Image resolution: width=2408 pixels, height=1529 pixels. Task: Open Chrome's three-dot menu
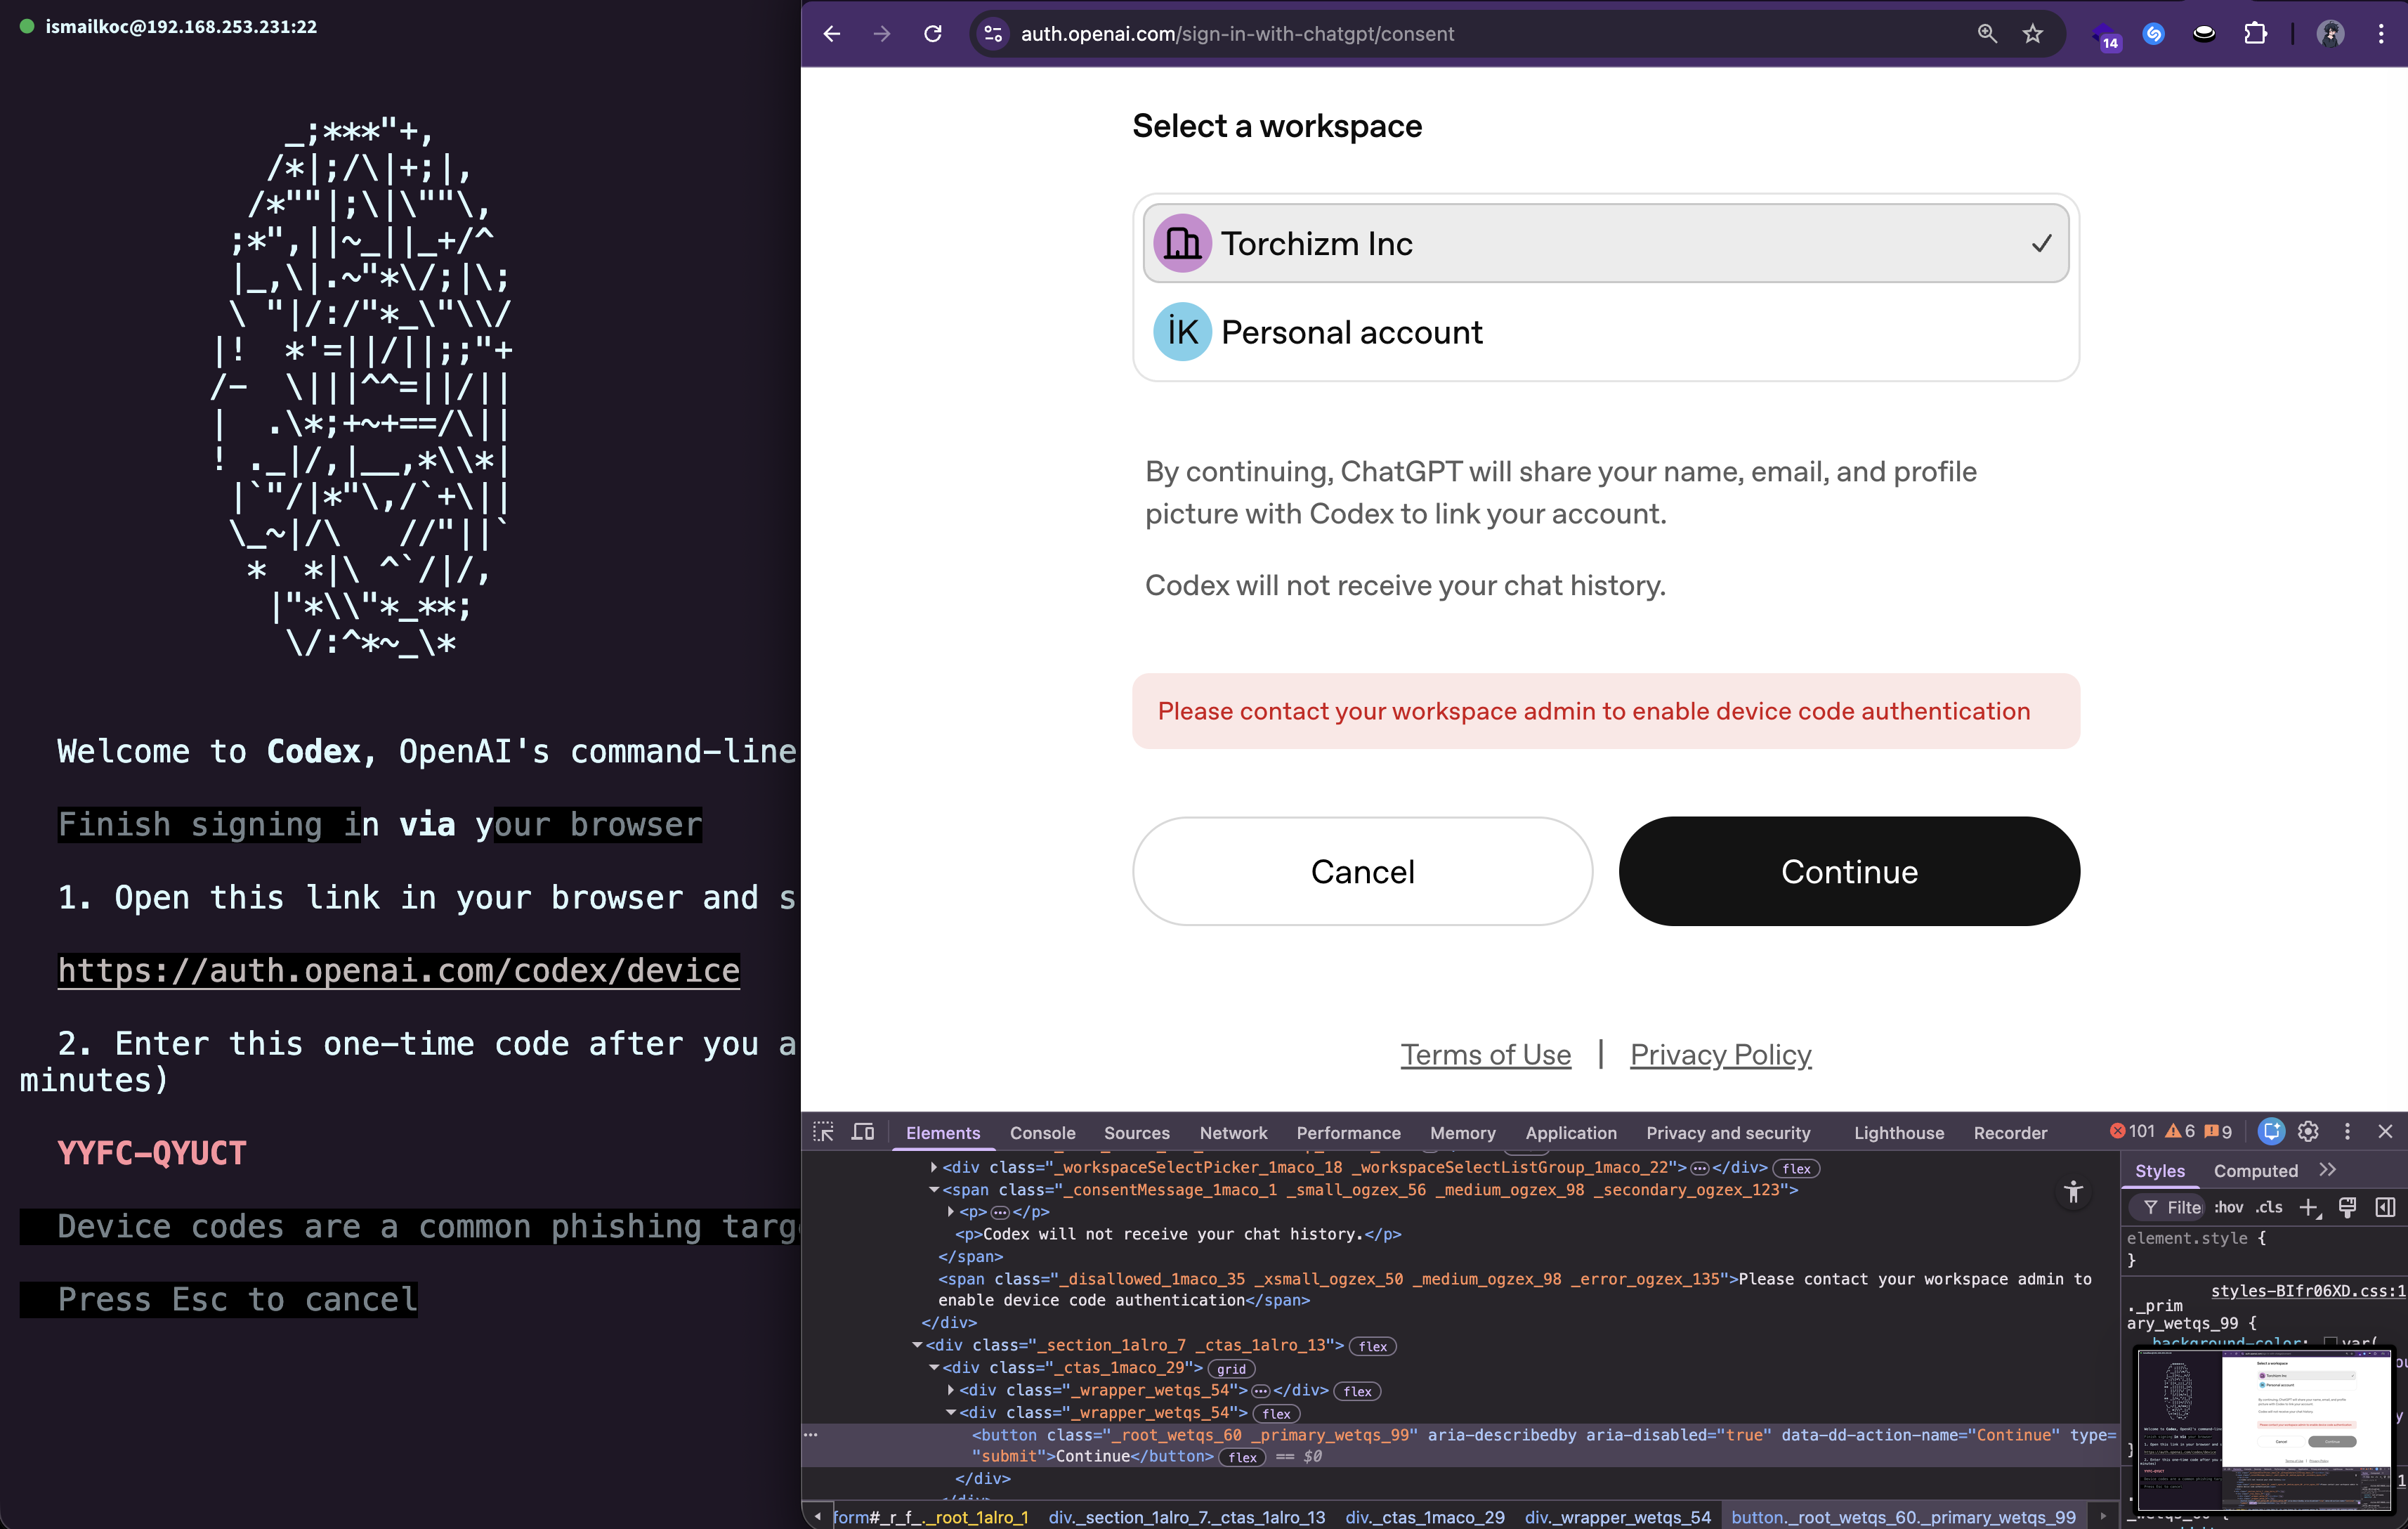click(2381, 34)
